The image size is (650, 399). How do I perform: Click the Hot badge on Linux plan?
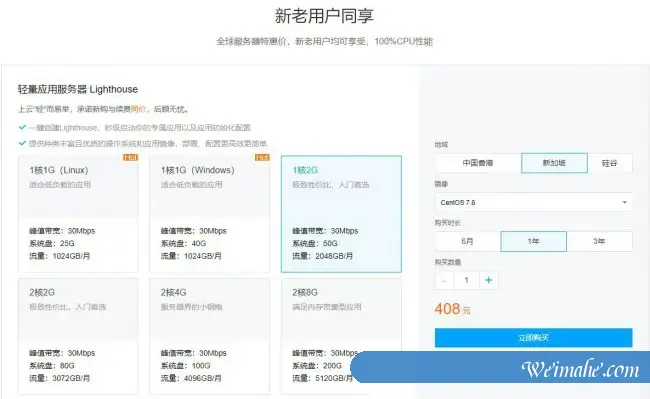(x=131, y=157)
